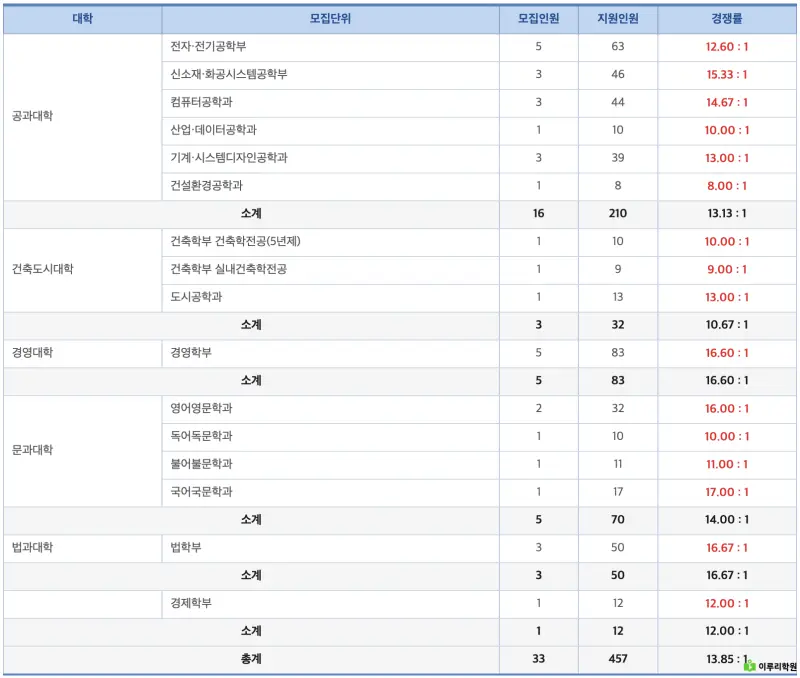
Task: Click the 9.00 : 1 ratio value
Action: [x=727, y=269]
